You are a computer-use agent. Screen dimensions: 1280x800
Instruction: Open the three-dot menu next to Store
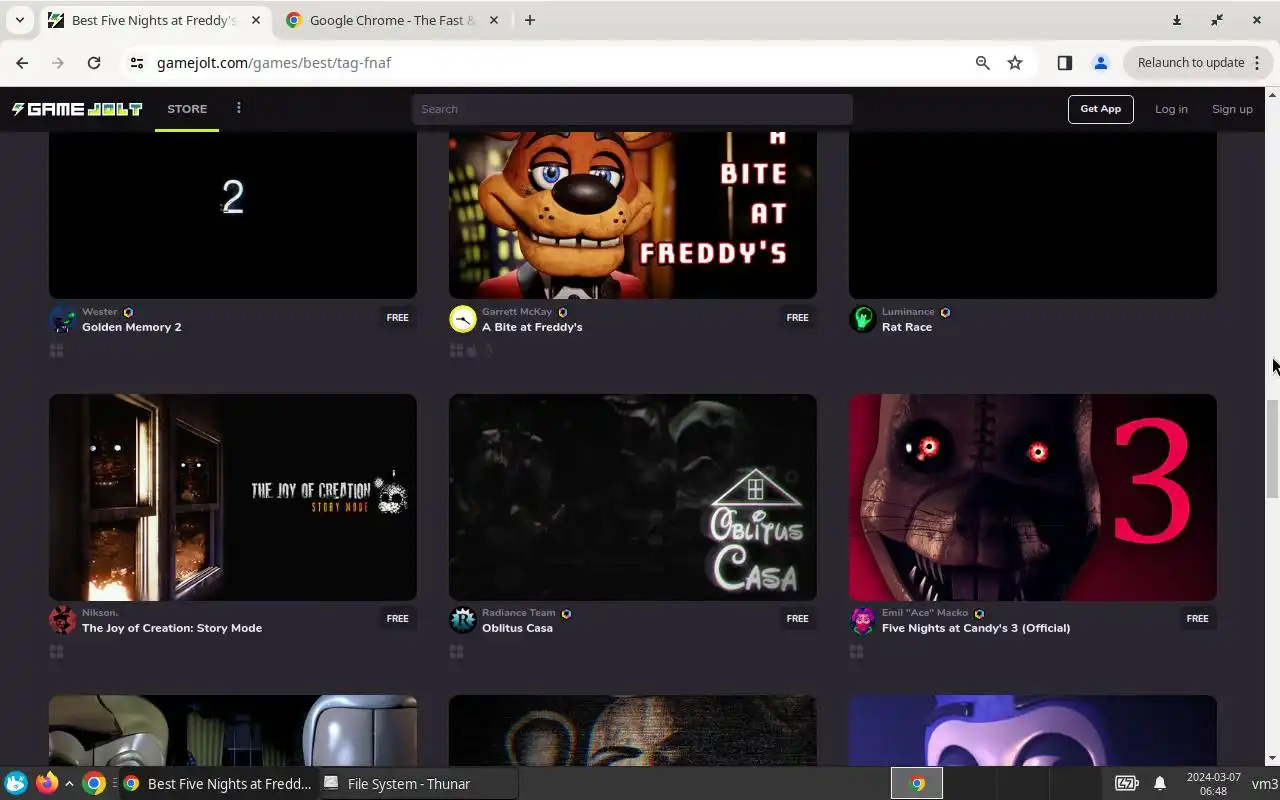[238, 108]
